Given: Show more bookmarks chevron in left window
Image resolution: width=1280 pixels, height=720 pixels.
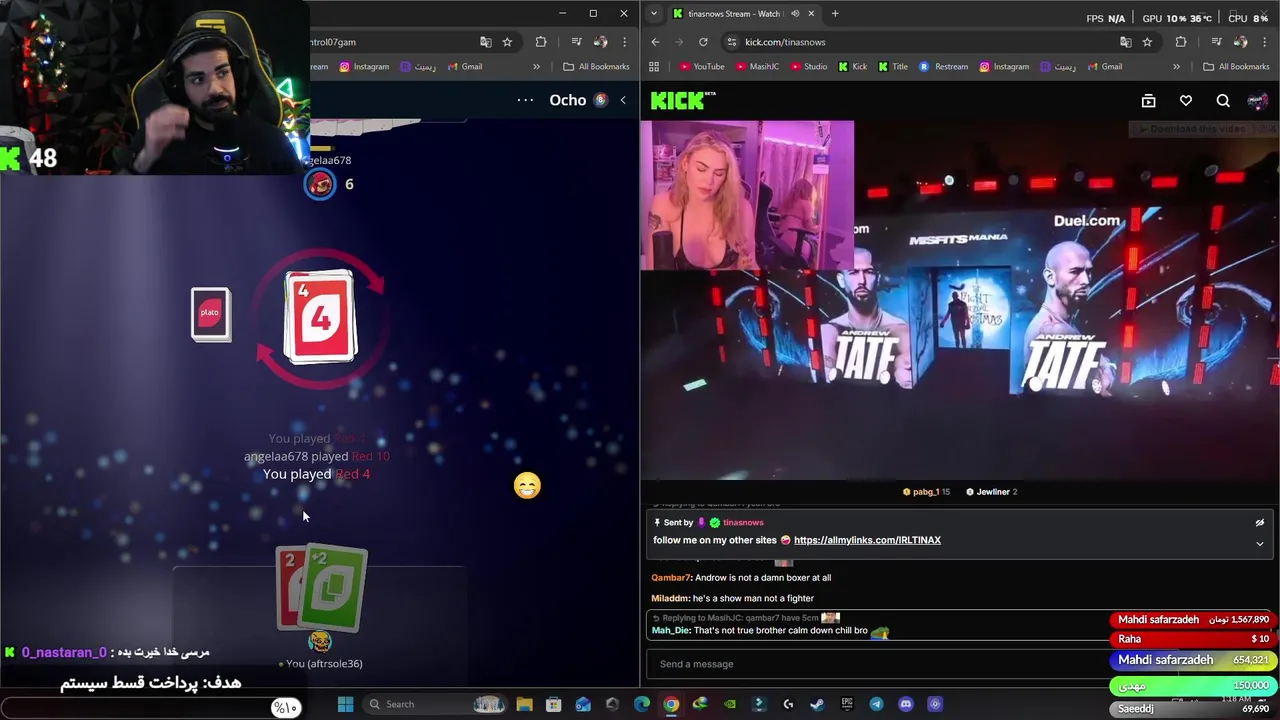Looking at the screenshot, I should 537,67.
